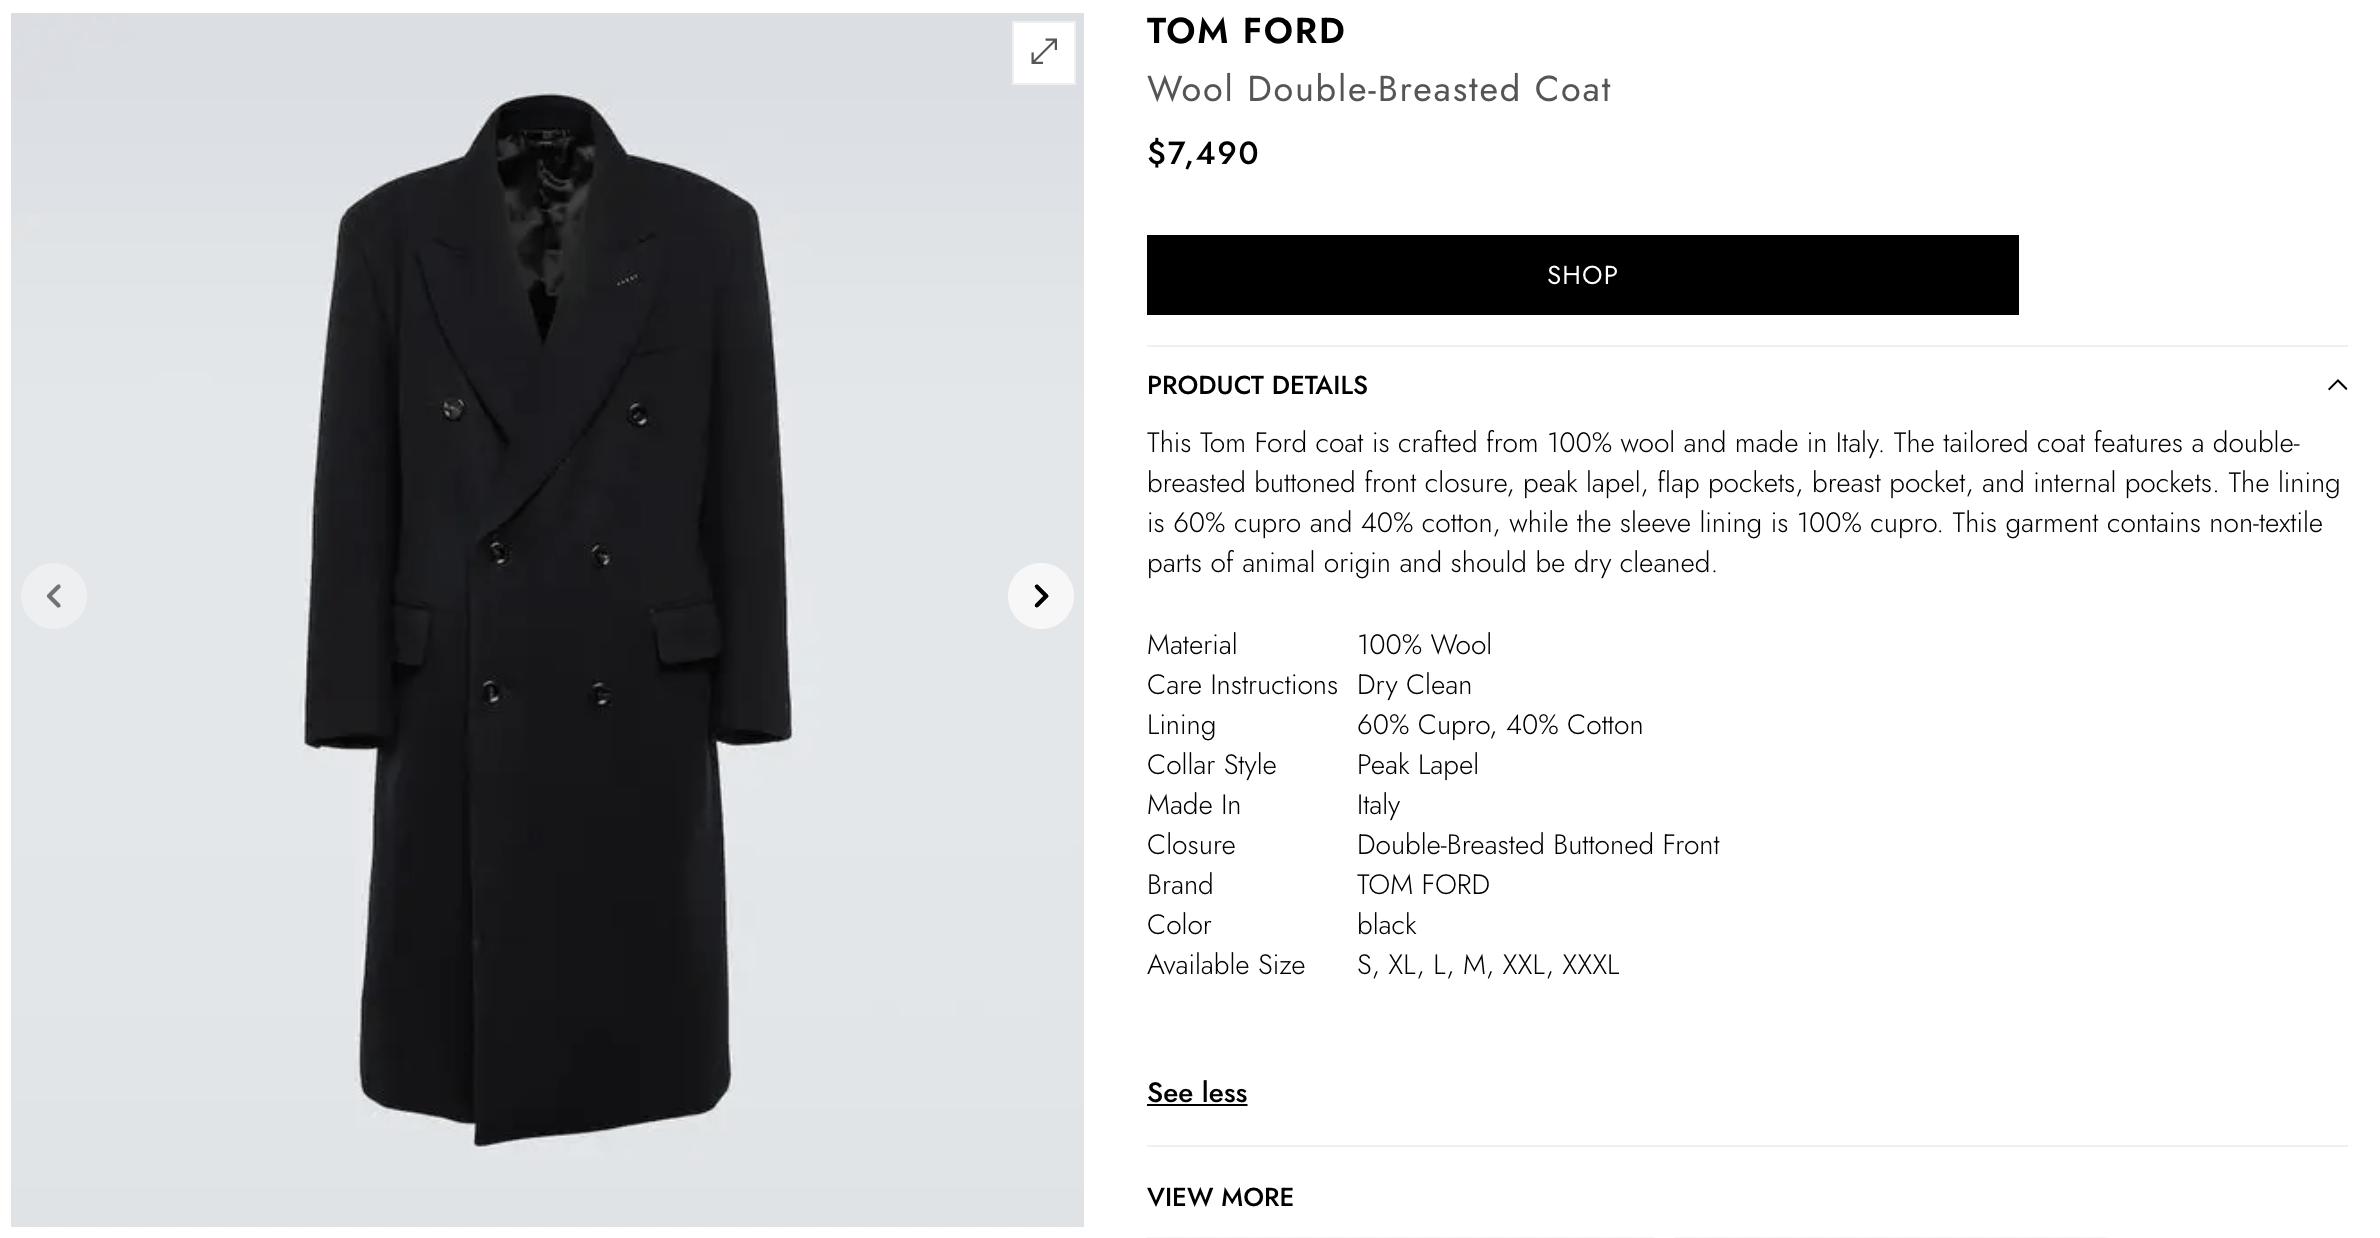Viewport: 2380px width, 1238px height.
Task: Advance to the next product image
Action: (1040, 596)
